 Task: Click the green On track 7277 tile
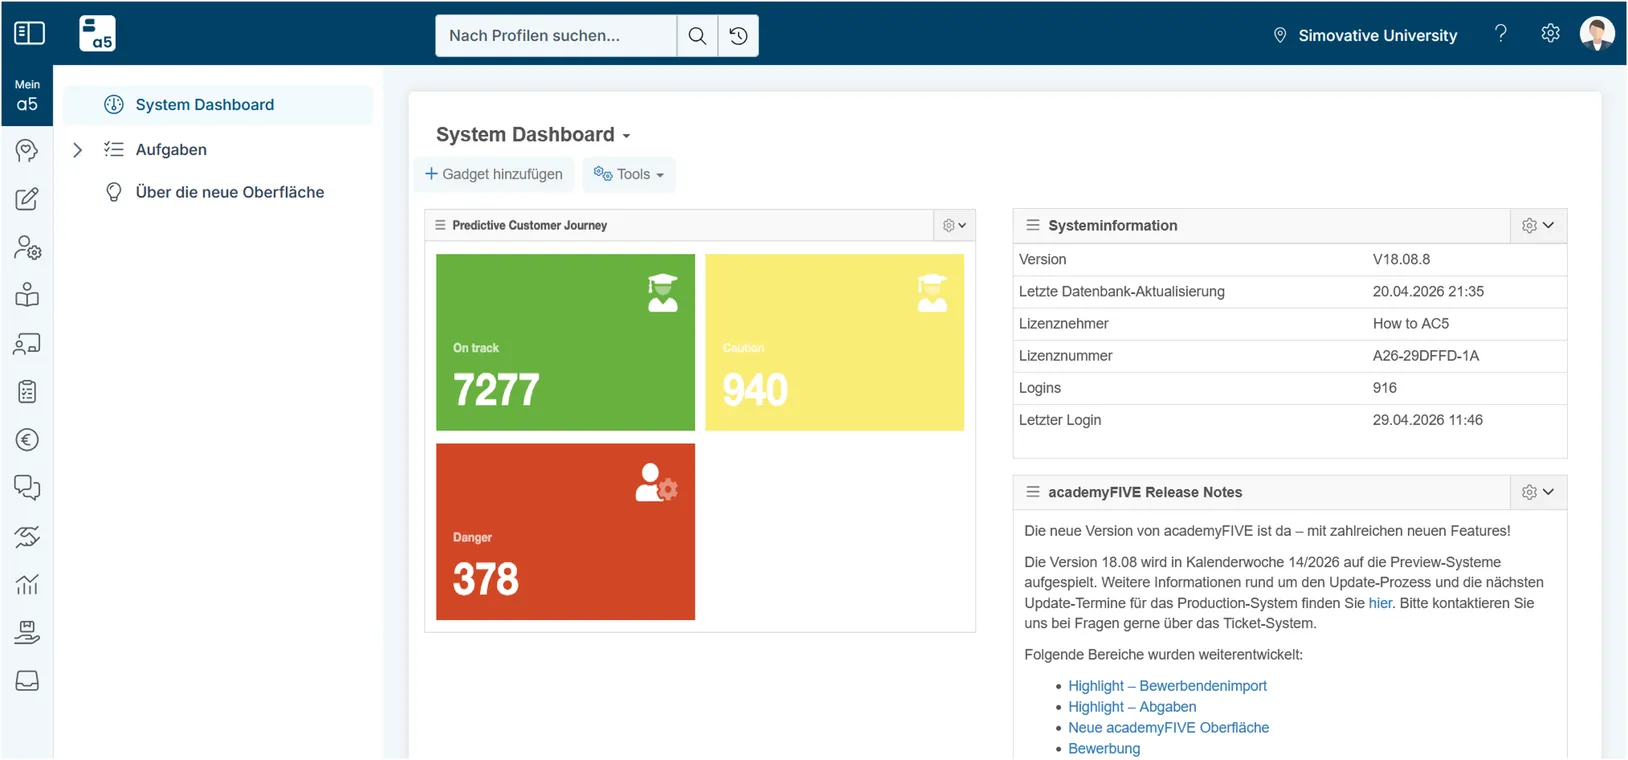click(565, 342)
